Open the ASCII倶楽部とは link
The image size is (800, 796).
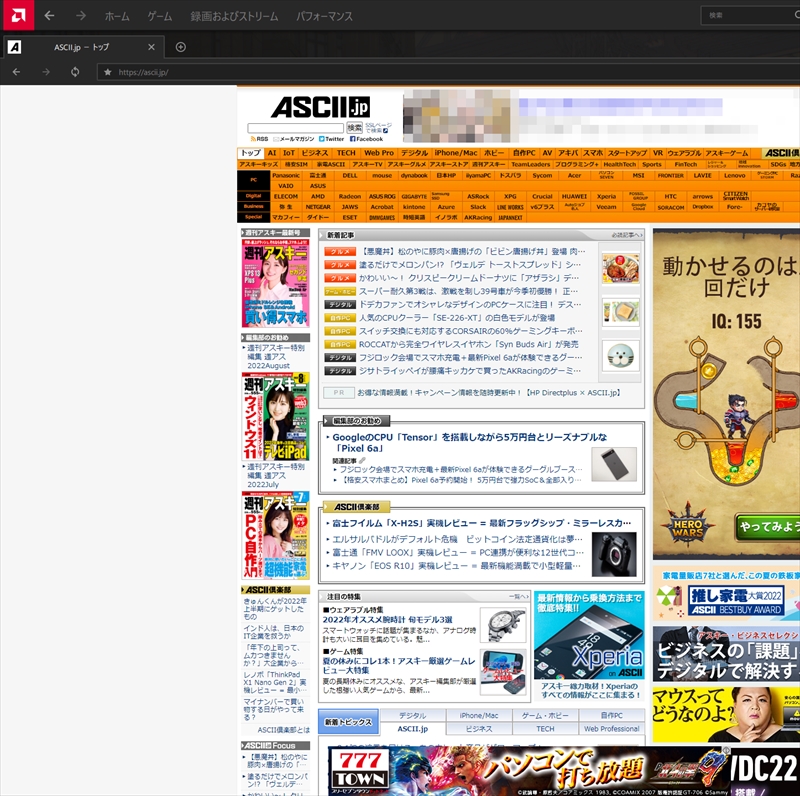283,730
